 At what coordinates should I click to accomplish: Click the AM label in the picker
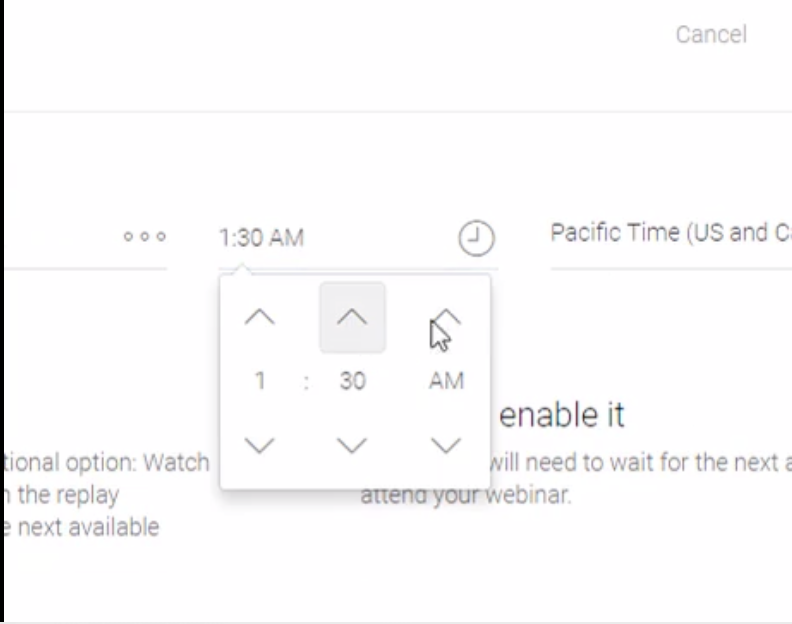tap(446, 381)
